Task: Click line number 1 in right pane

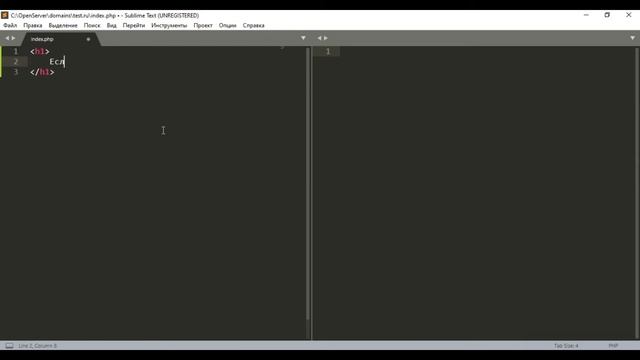Action: click(328, 51)
